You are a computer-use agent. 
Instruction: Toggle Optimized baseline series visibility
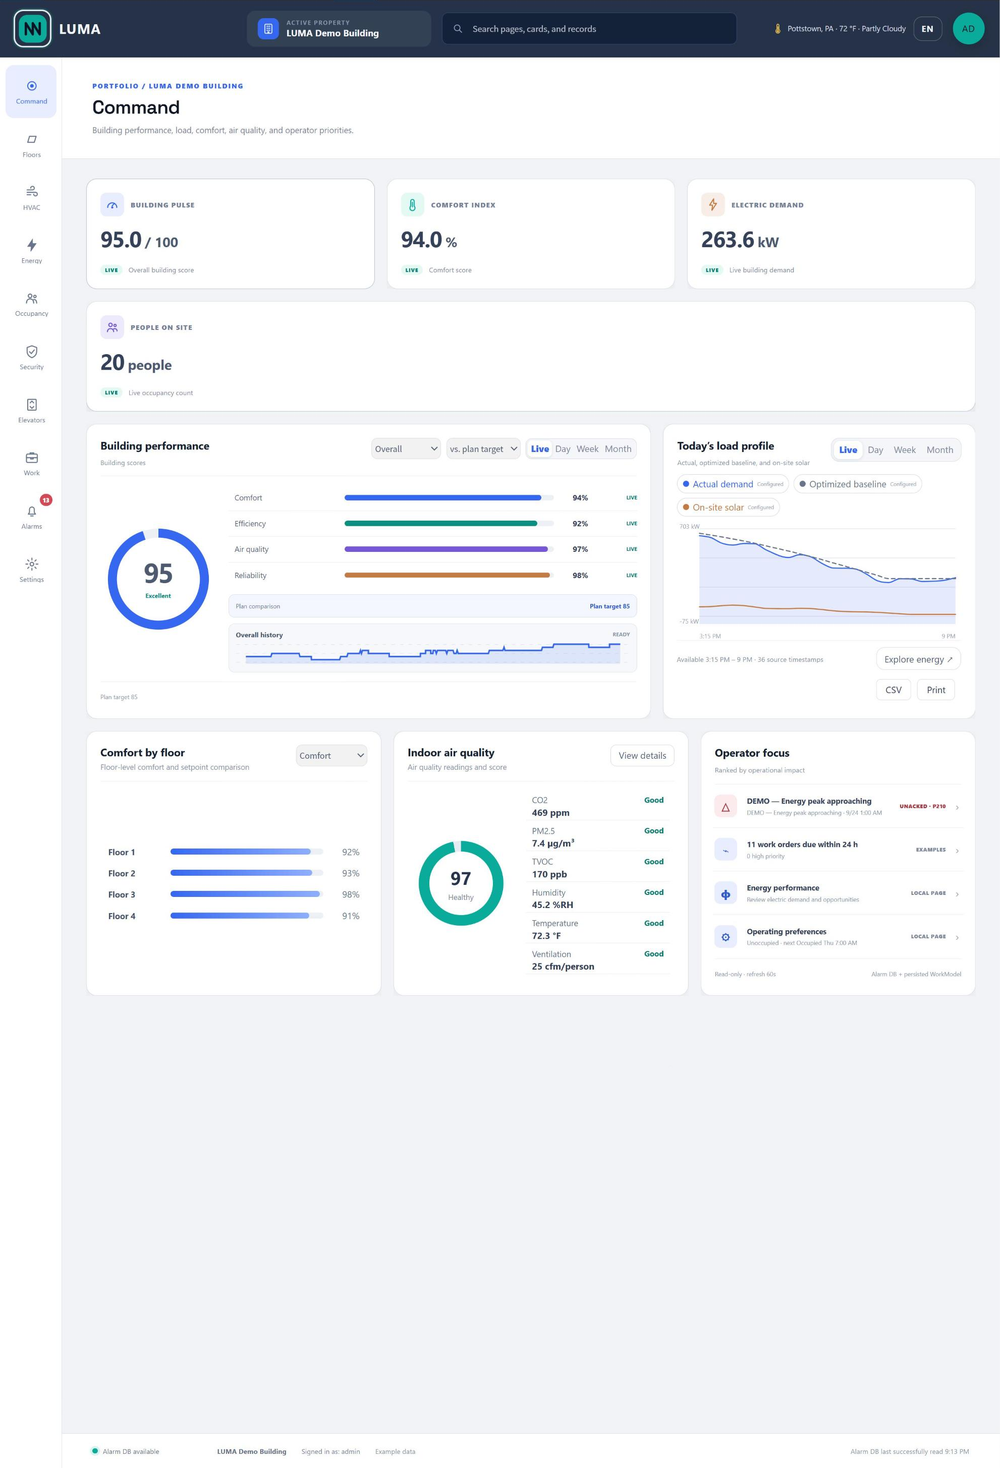point(858,484)
